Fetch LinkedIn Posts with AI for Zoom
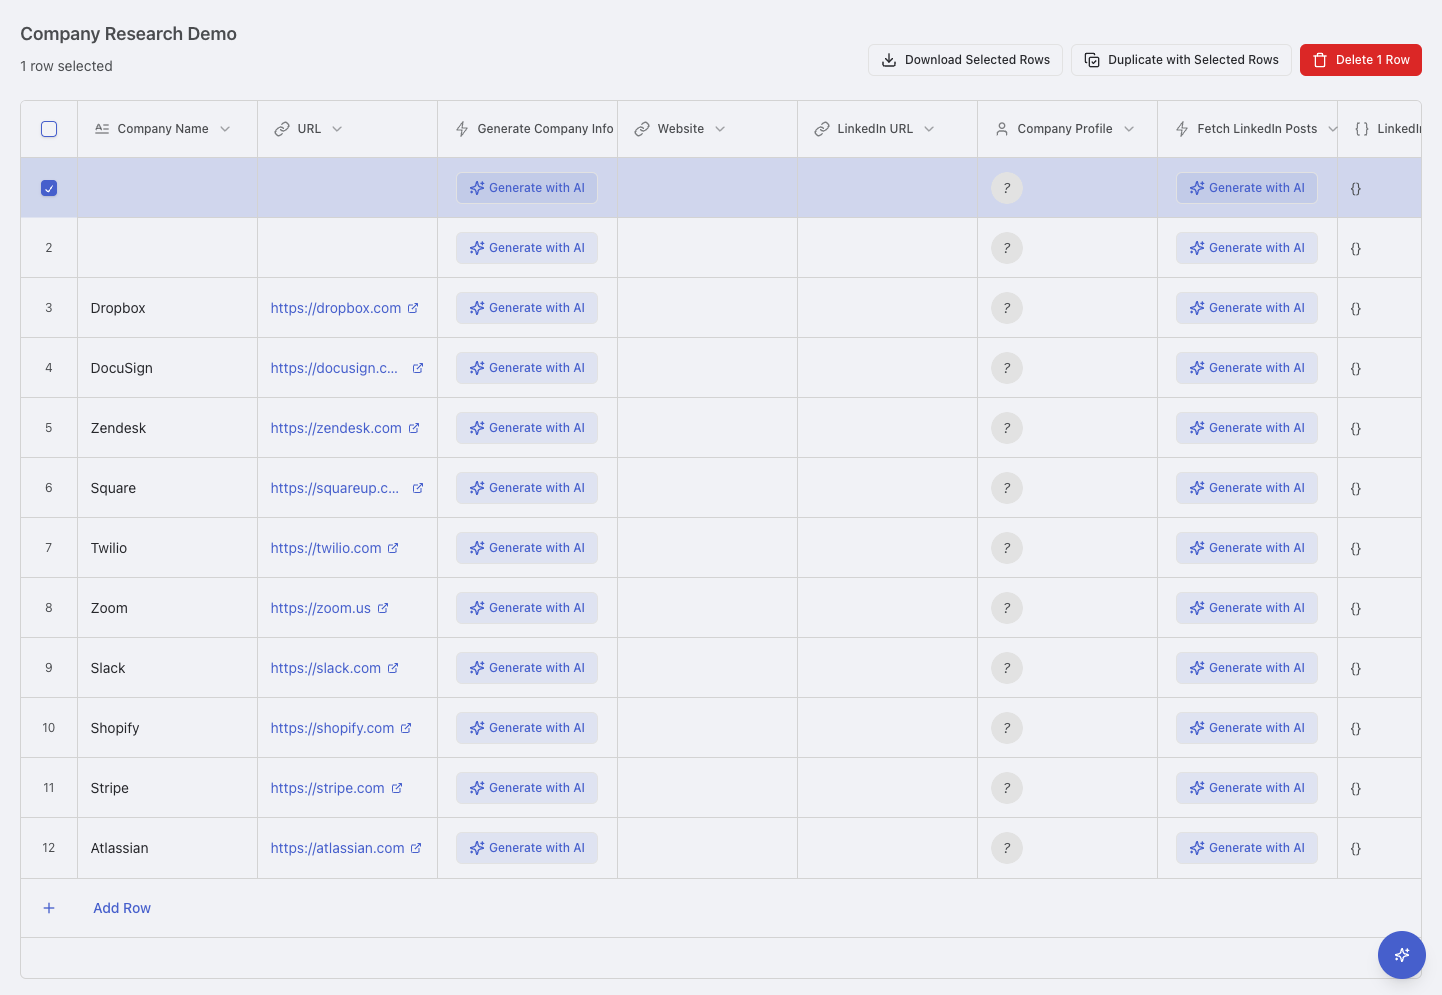This screenshot has width=1442, height=995. [x=1247, y=608]
